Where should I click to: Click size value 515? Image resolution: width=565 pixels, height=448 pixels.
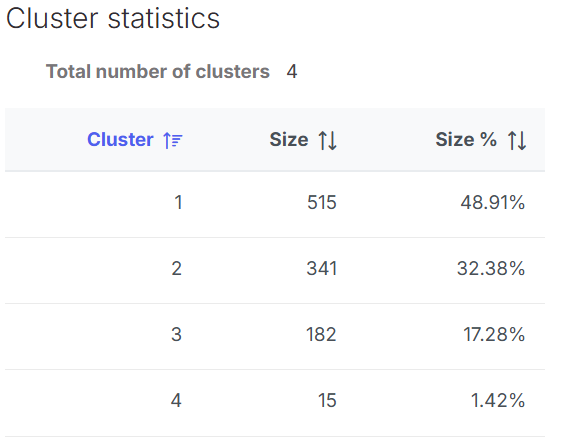point(322,202)
